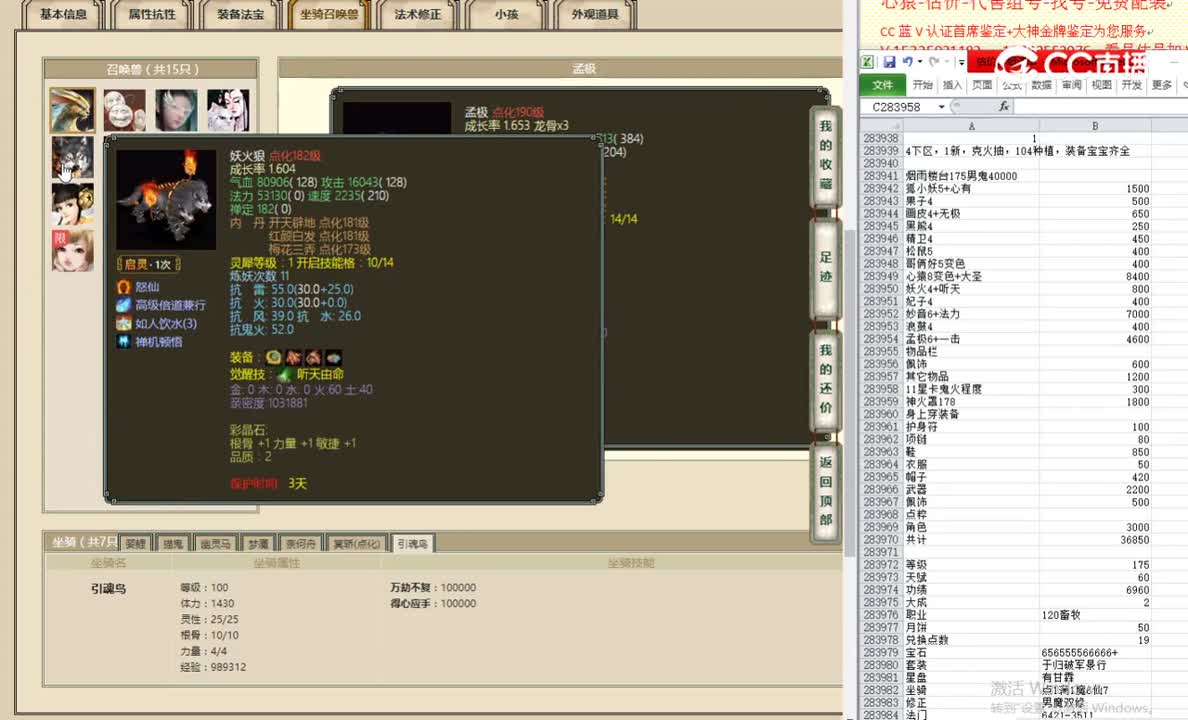Open the Excel 插入 ribbon tab
This screenshot has width=1188, height=720.
952,85
